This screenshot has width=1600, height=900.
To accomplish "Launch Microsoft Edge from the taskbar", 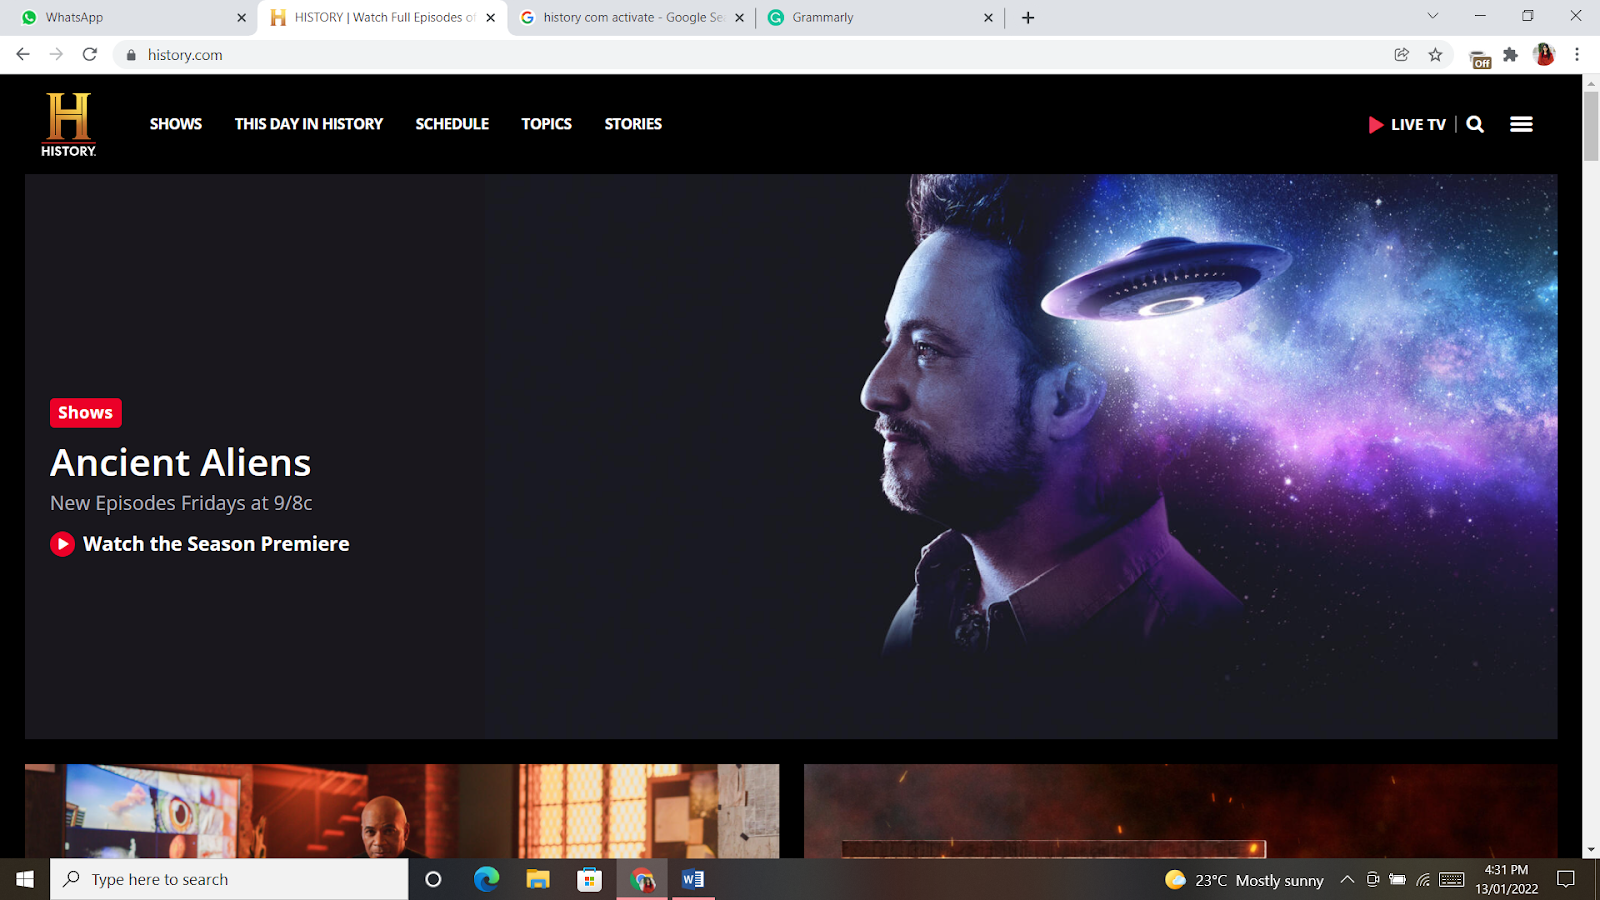I will pos(486,879).
